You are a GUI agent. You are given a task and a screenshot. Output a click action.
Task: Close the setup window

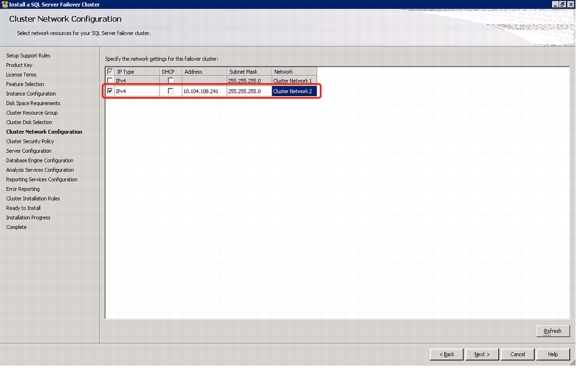point(571,4)
